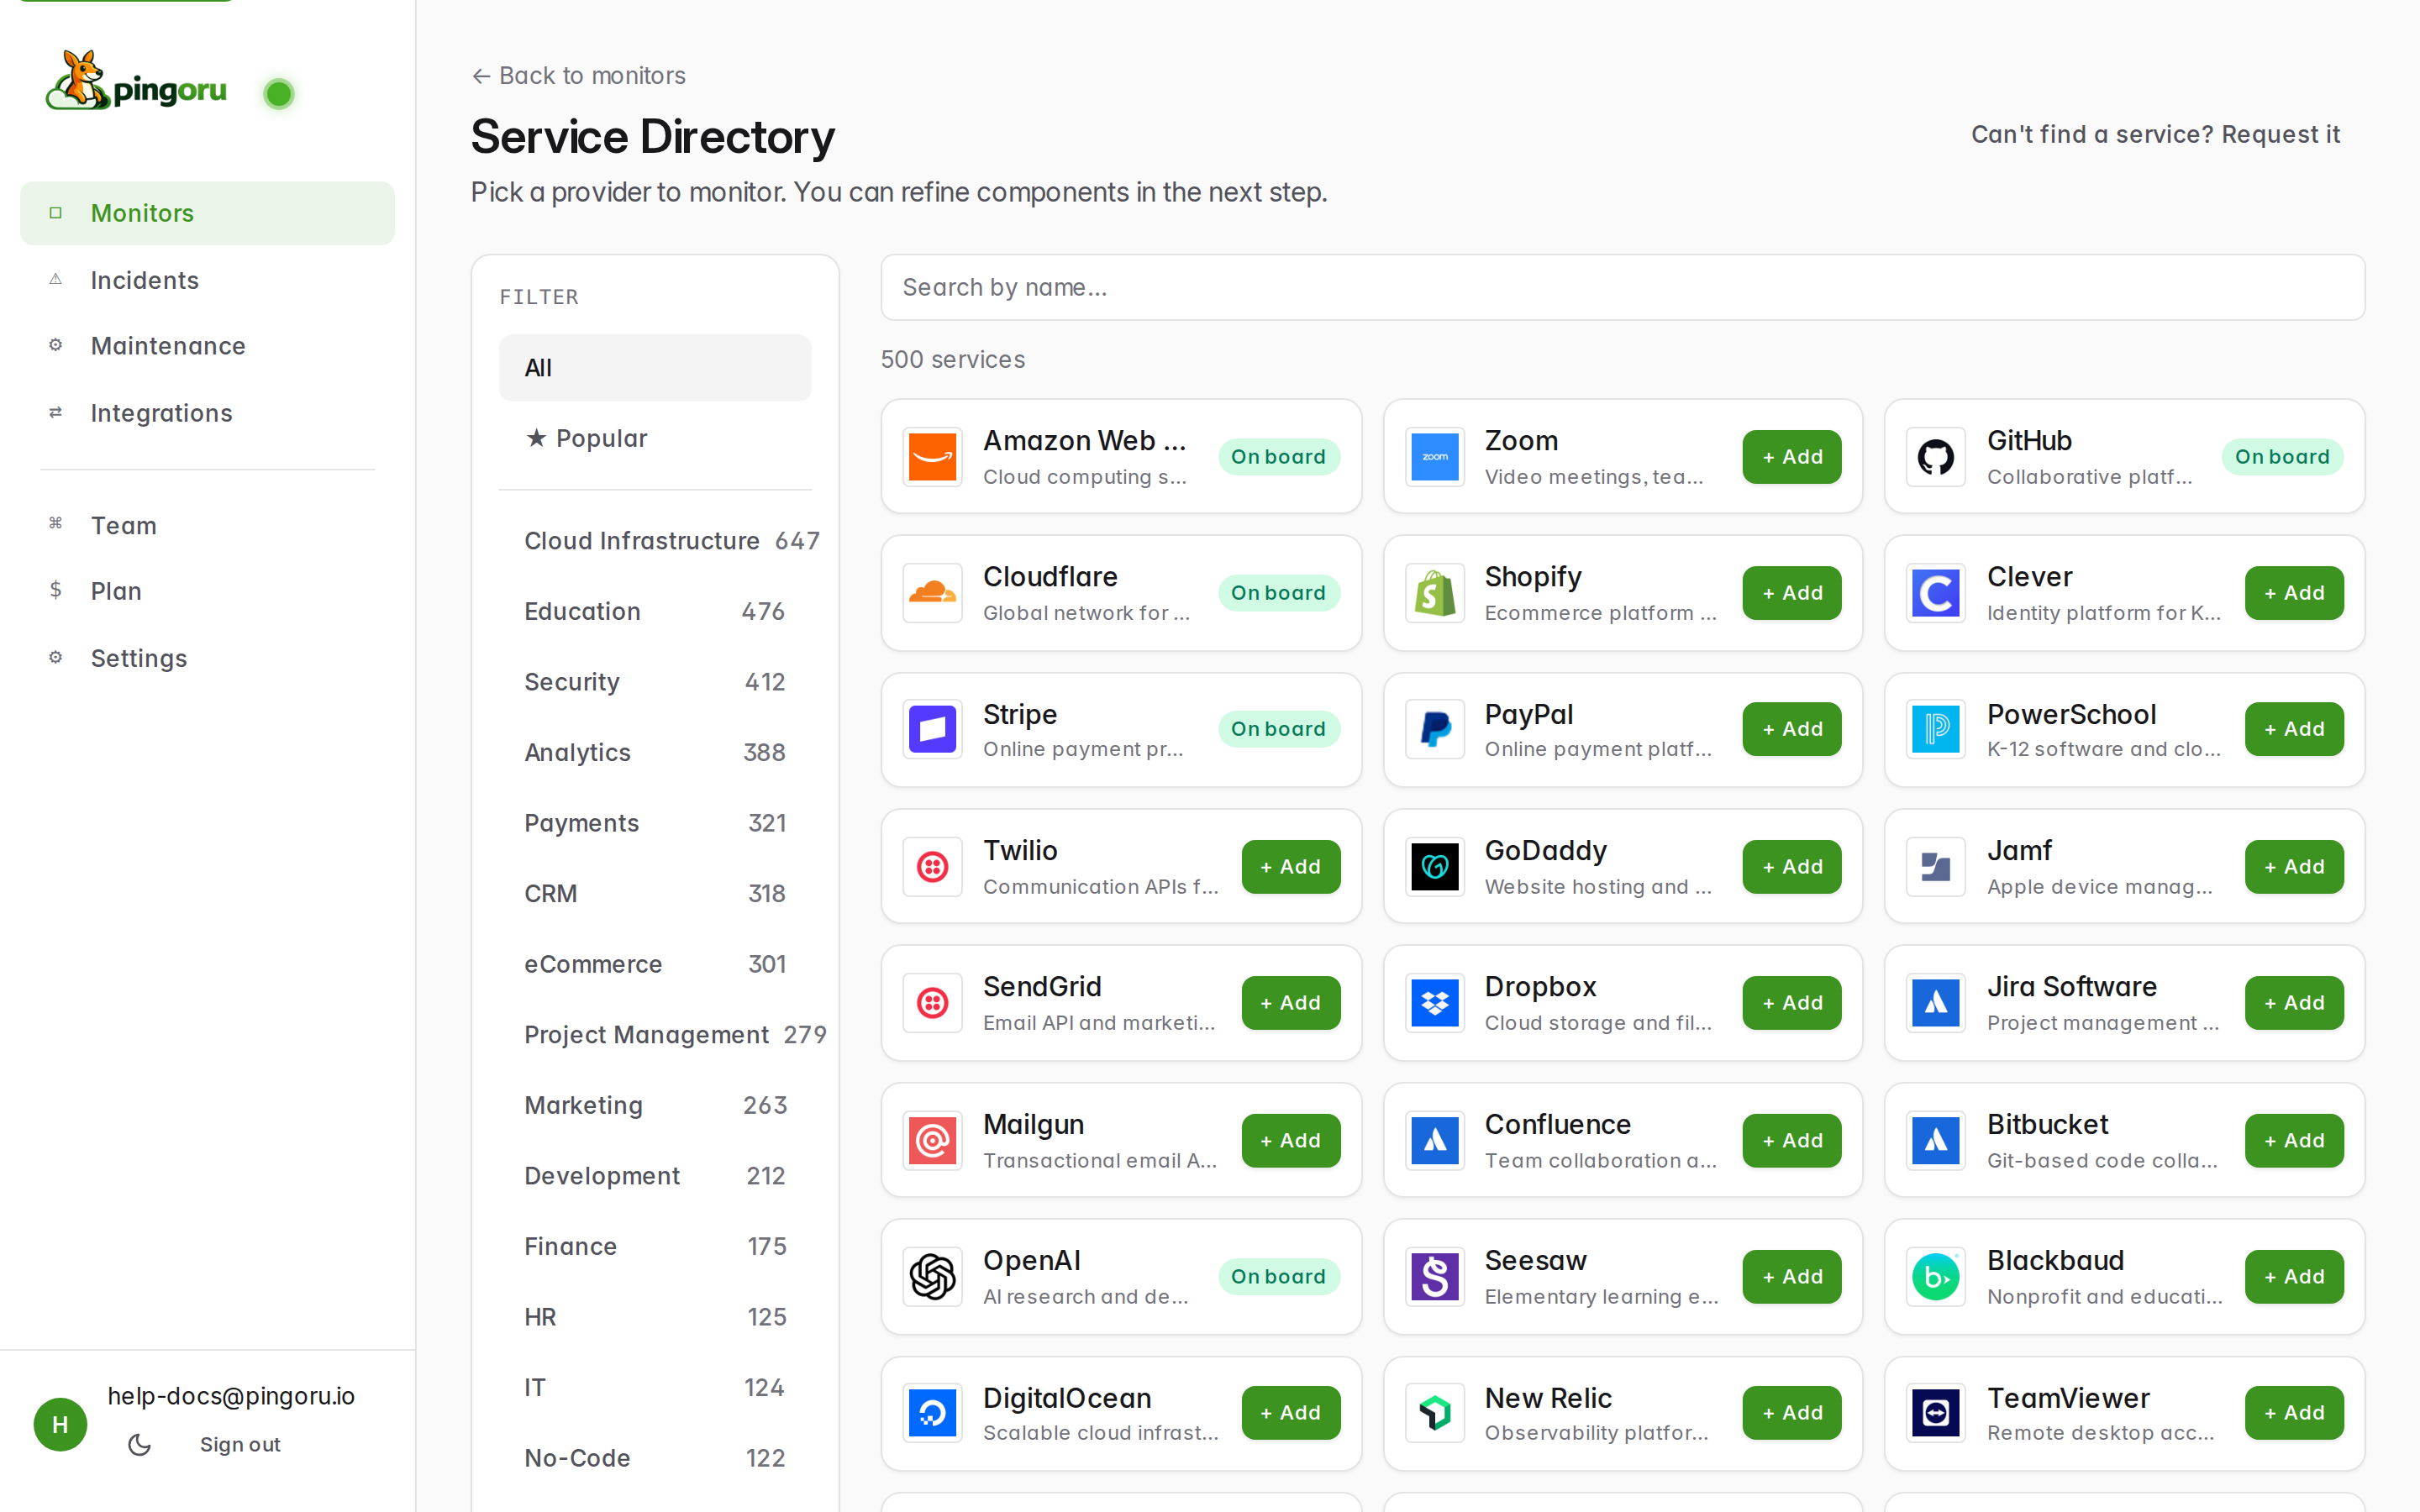Image resolution: width=2420 pixels, height=1512 pixels.
Task: Open the user avatar circle labeled H
Action: pos(60,1424)
